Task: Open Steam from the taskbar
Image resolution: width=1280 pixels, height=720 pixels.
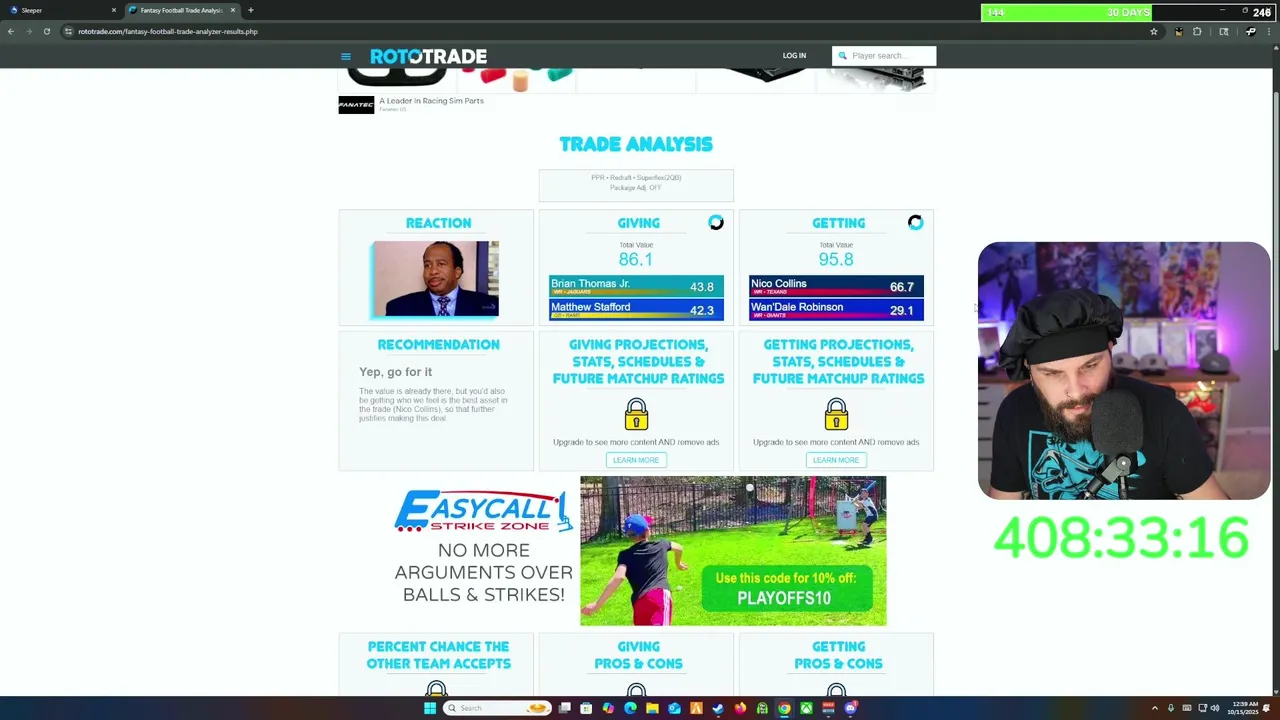Action: coord(718,708)
